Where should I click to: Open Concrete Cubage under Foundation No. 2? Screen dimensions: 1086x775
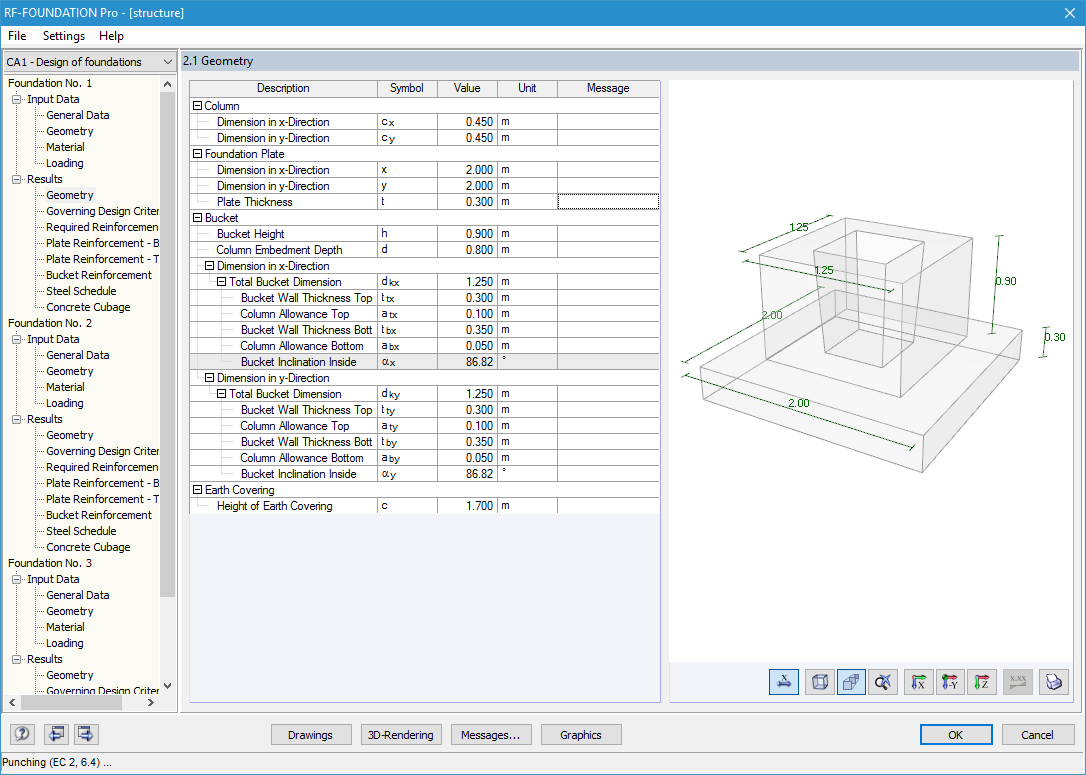[88, 547]
